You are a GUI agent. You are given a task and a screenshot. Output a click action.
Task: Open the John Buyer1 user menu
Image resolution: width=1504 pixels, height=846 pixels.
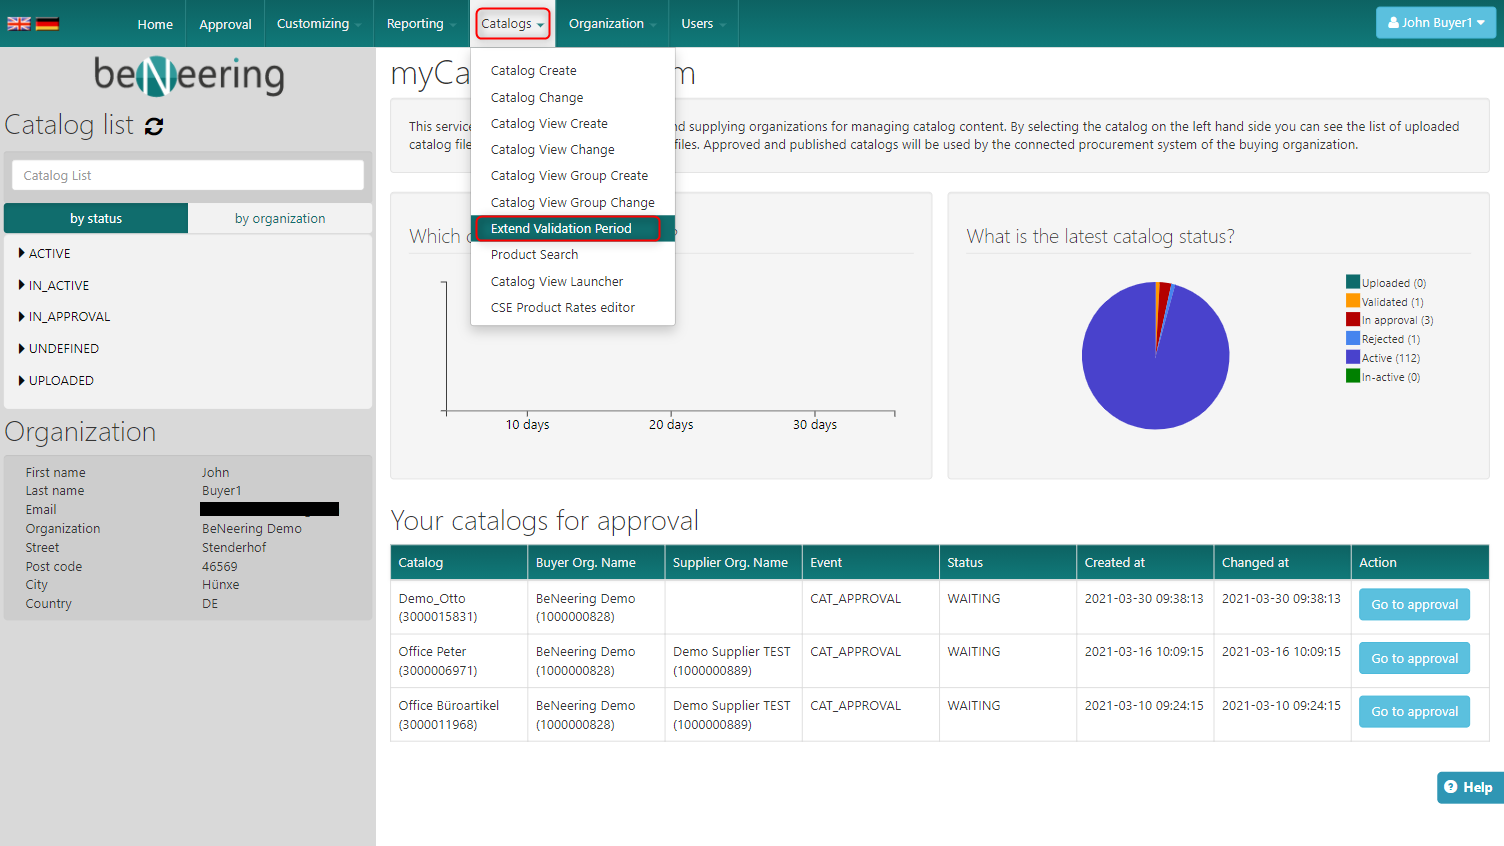tap(1435, 23)
